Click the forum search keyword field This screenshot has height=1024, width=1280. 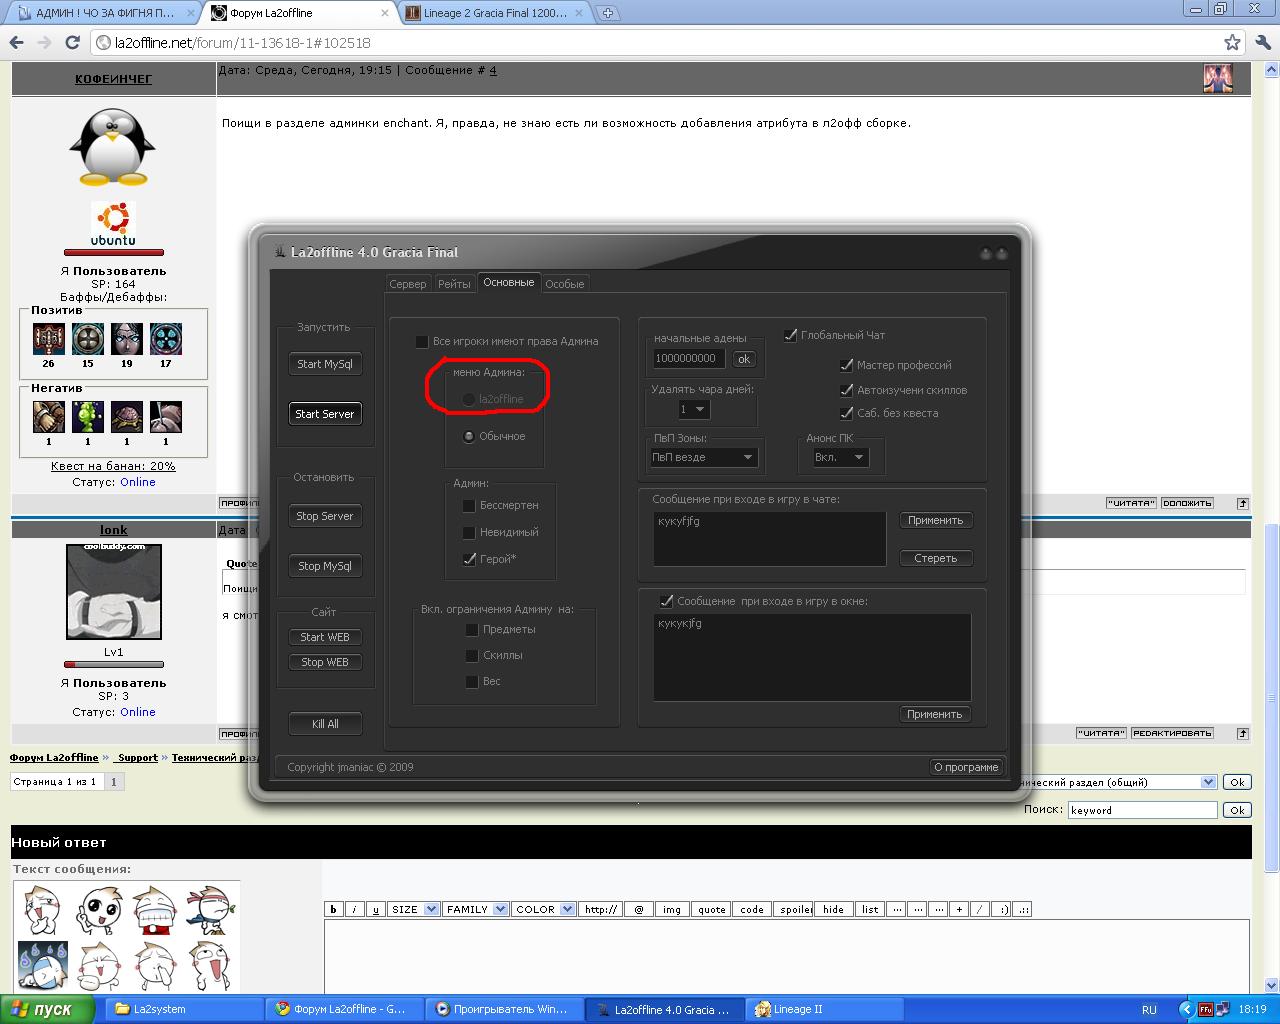pyautogui.click(x=1142, y=810)
